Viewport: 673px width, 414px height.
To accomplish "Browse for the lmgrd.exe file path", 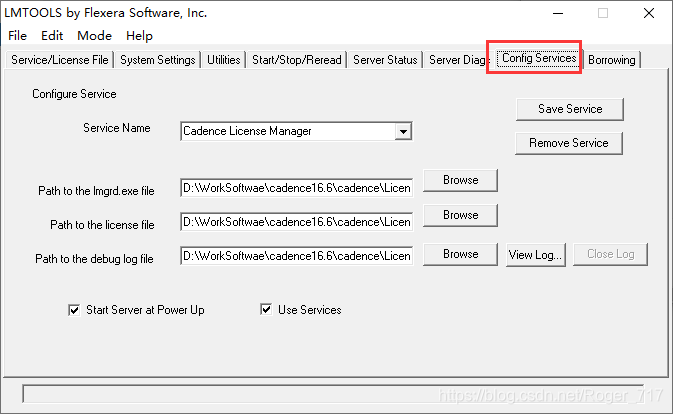I will tap(460, 180).
